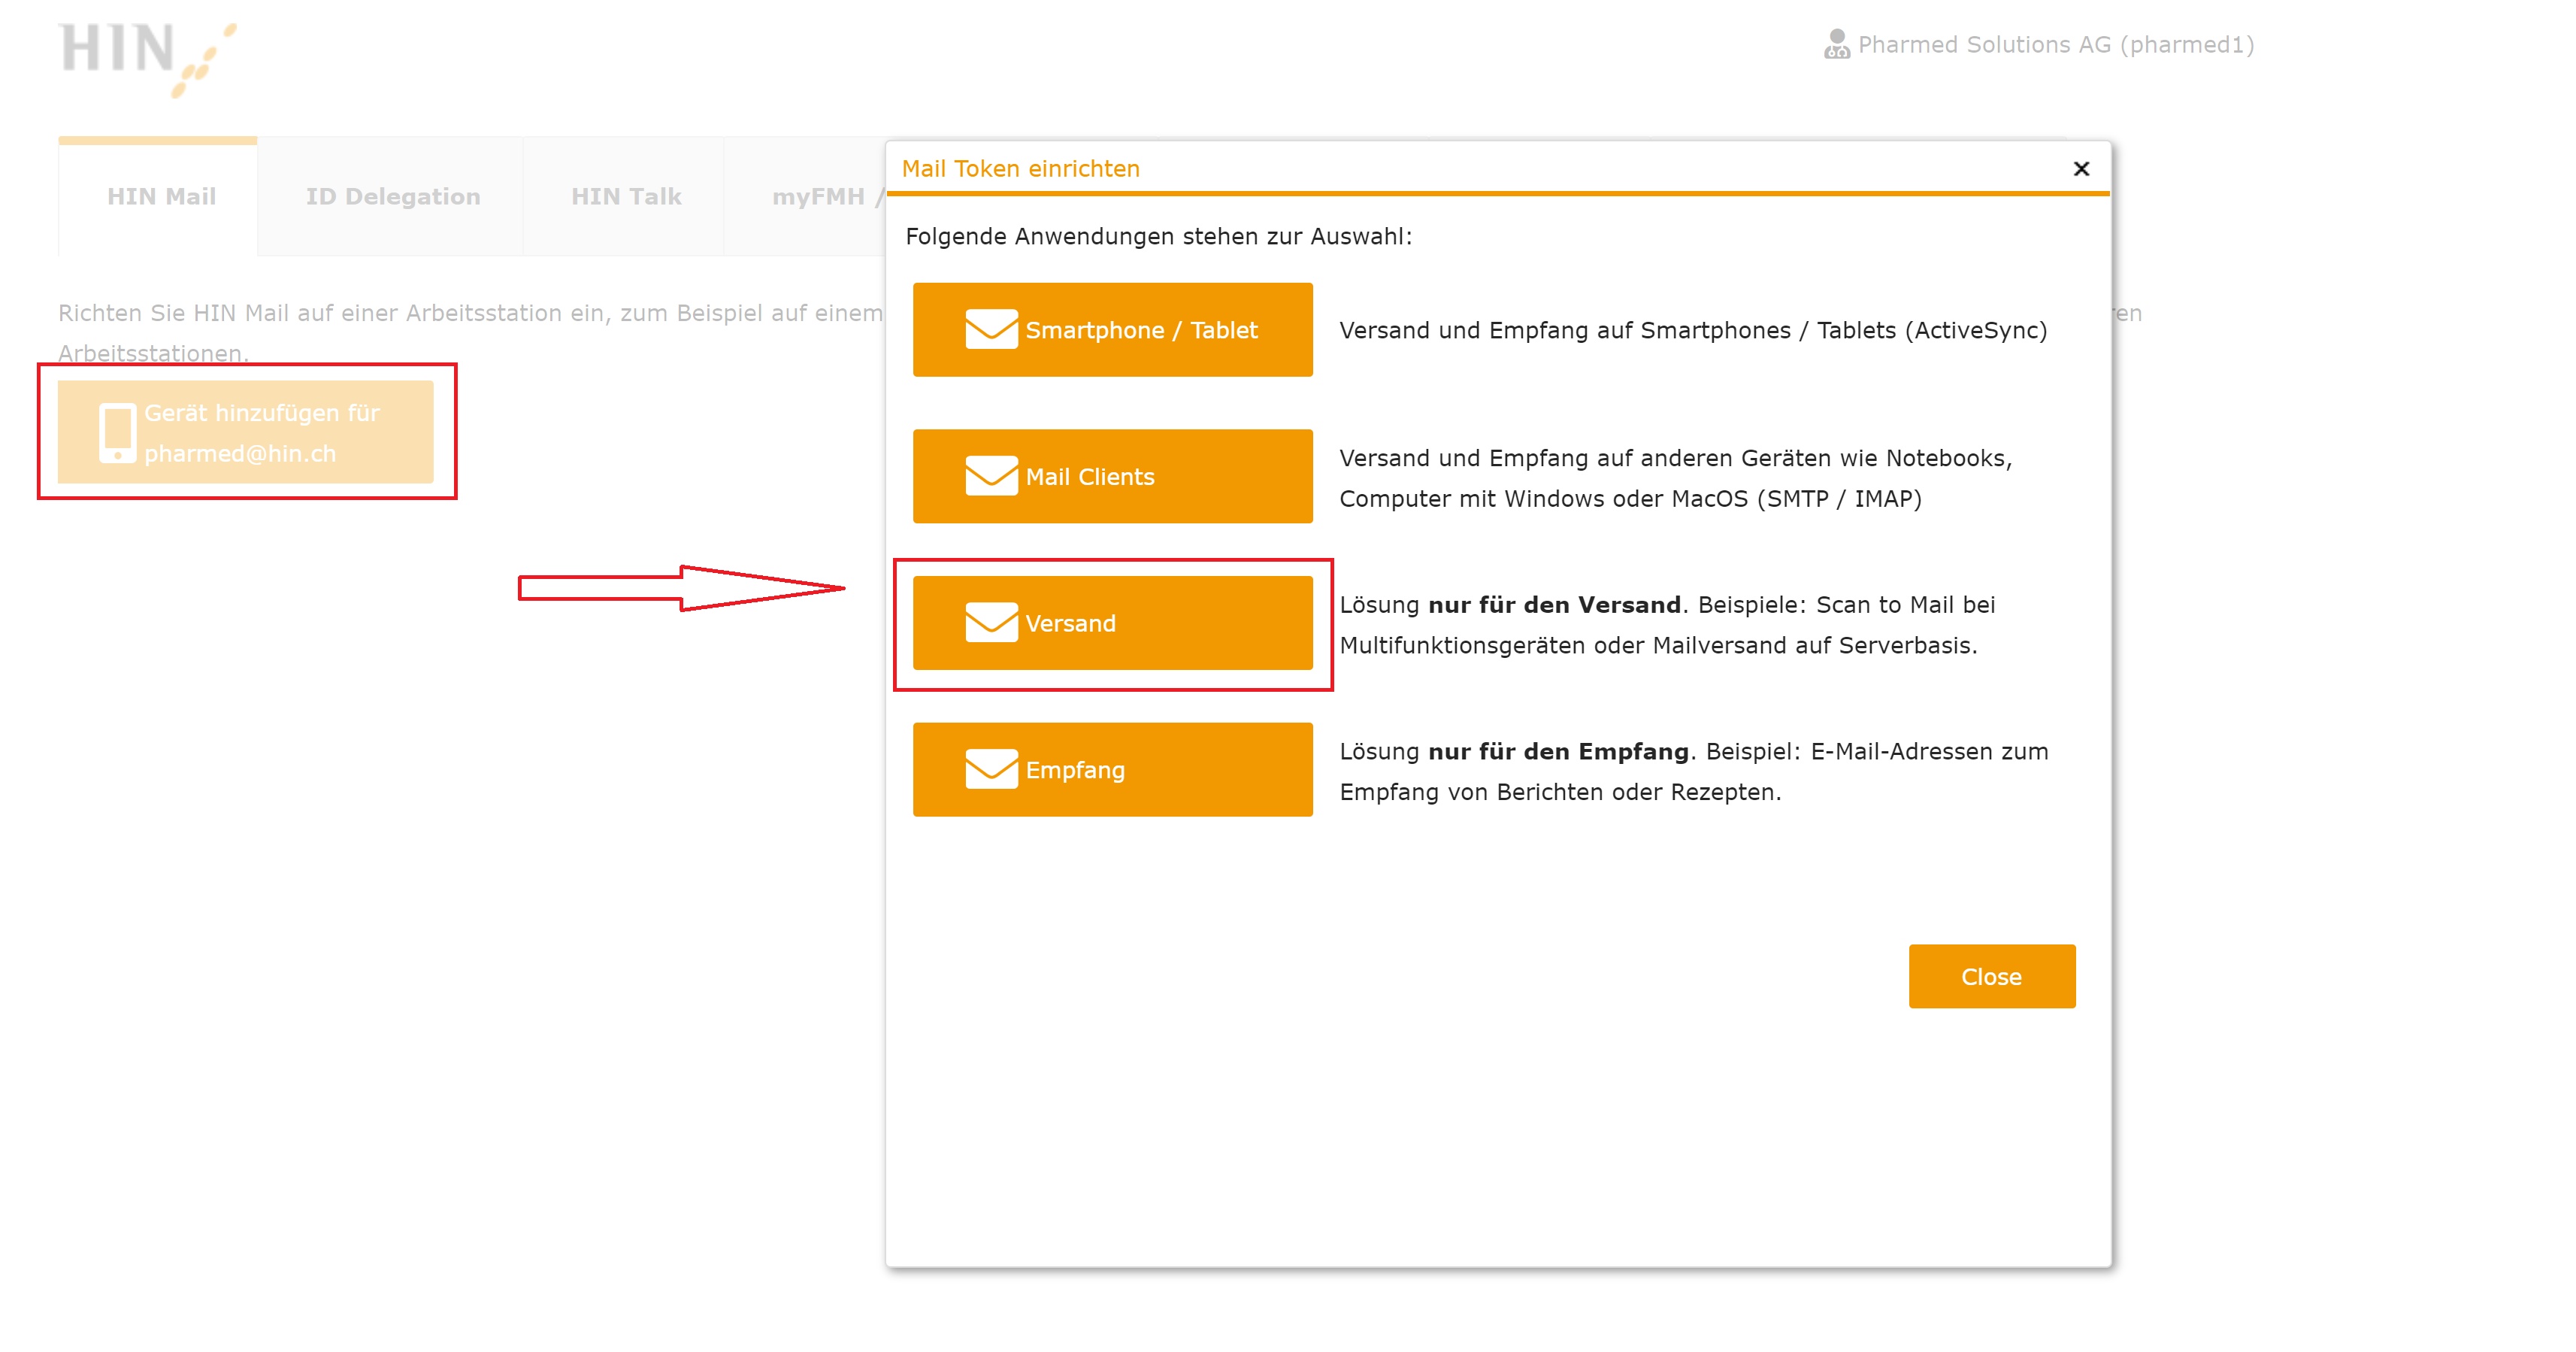Click the envelope icon on Smartphone / Tablet
2576x1352 pixels.
[x=991, y=330]
